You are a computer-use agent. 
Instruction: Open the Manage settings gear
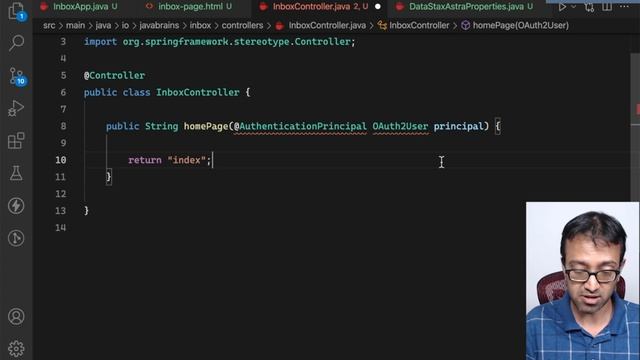pyautogui.click(x=16, y=349)
